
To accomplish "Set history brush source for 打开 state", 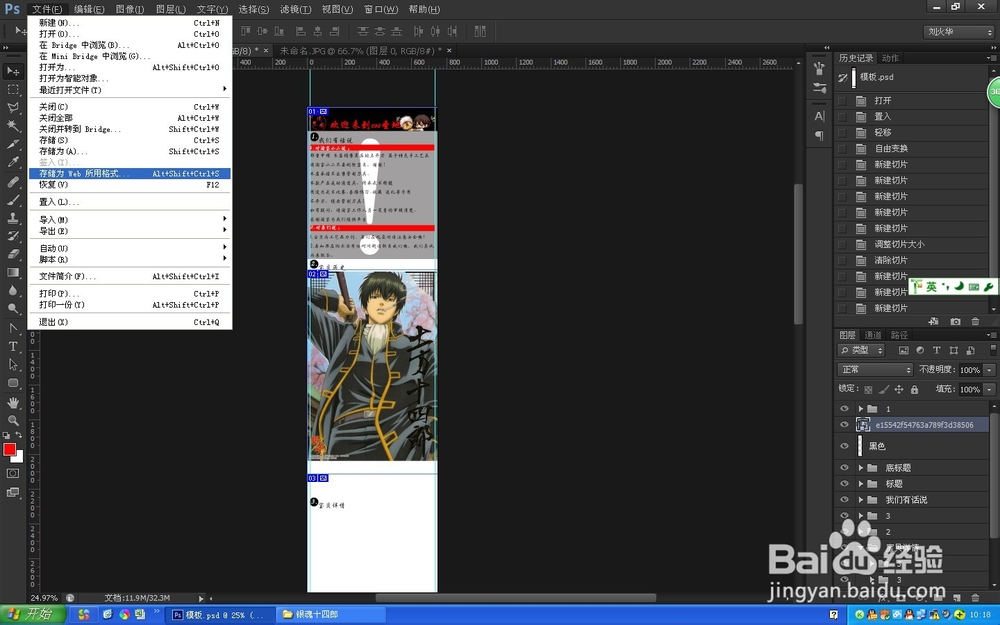I will pyautogui.click(x=842, y=101).
